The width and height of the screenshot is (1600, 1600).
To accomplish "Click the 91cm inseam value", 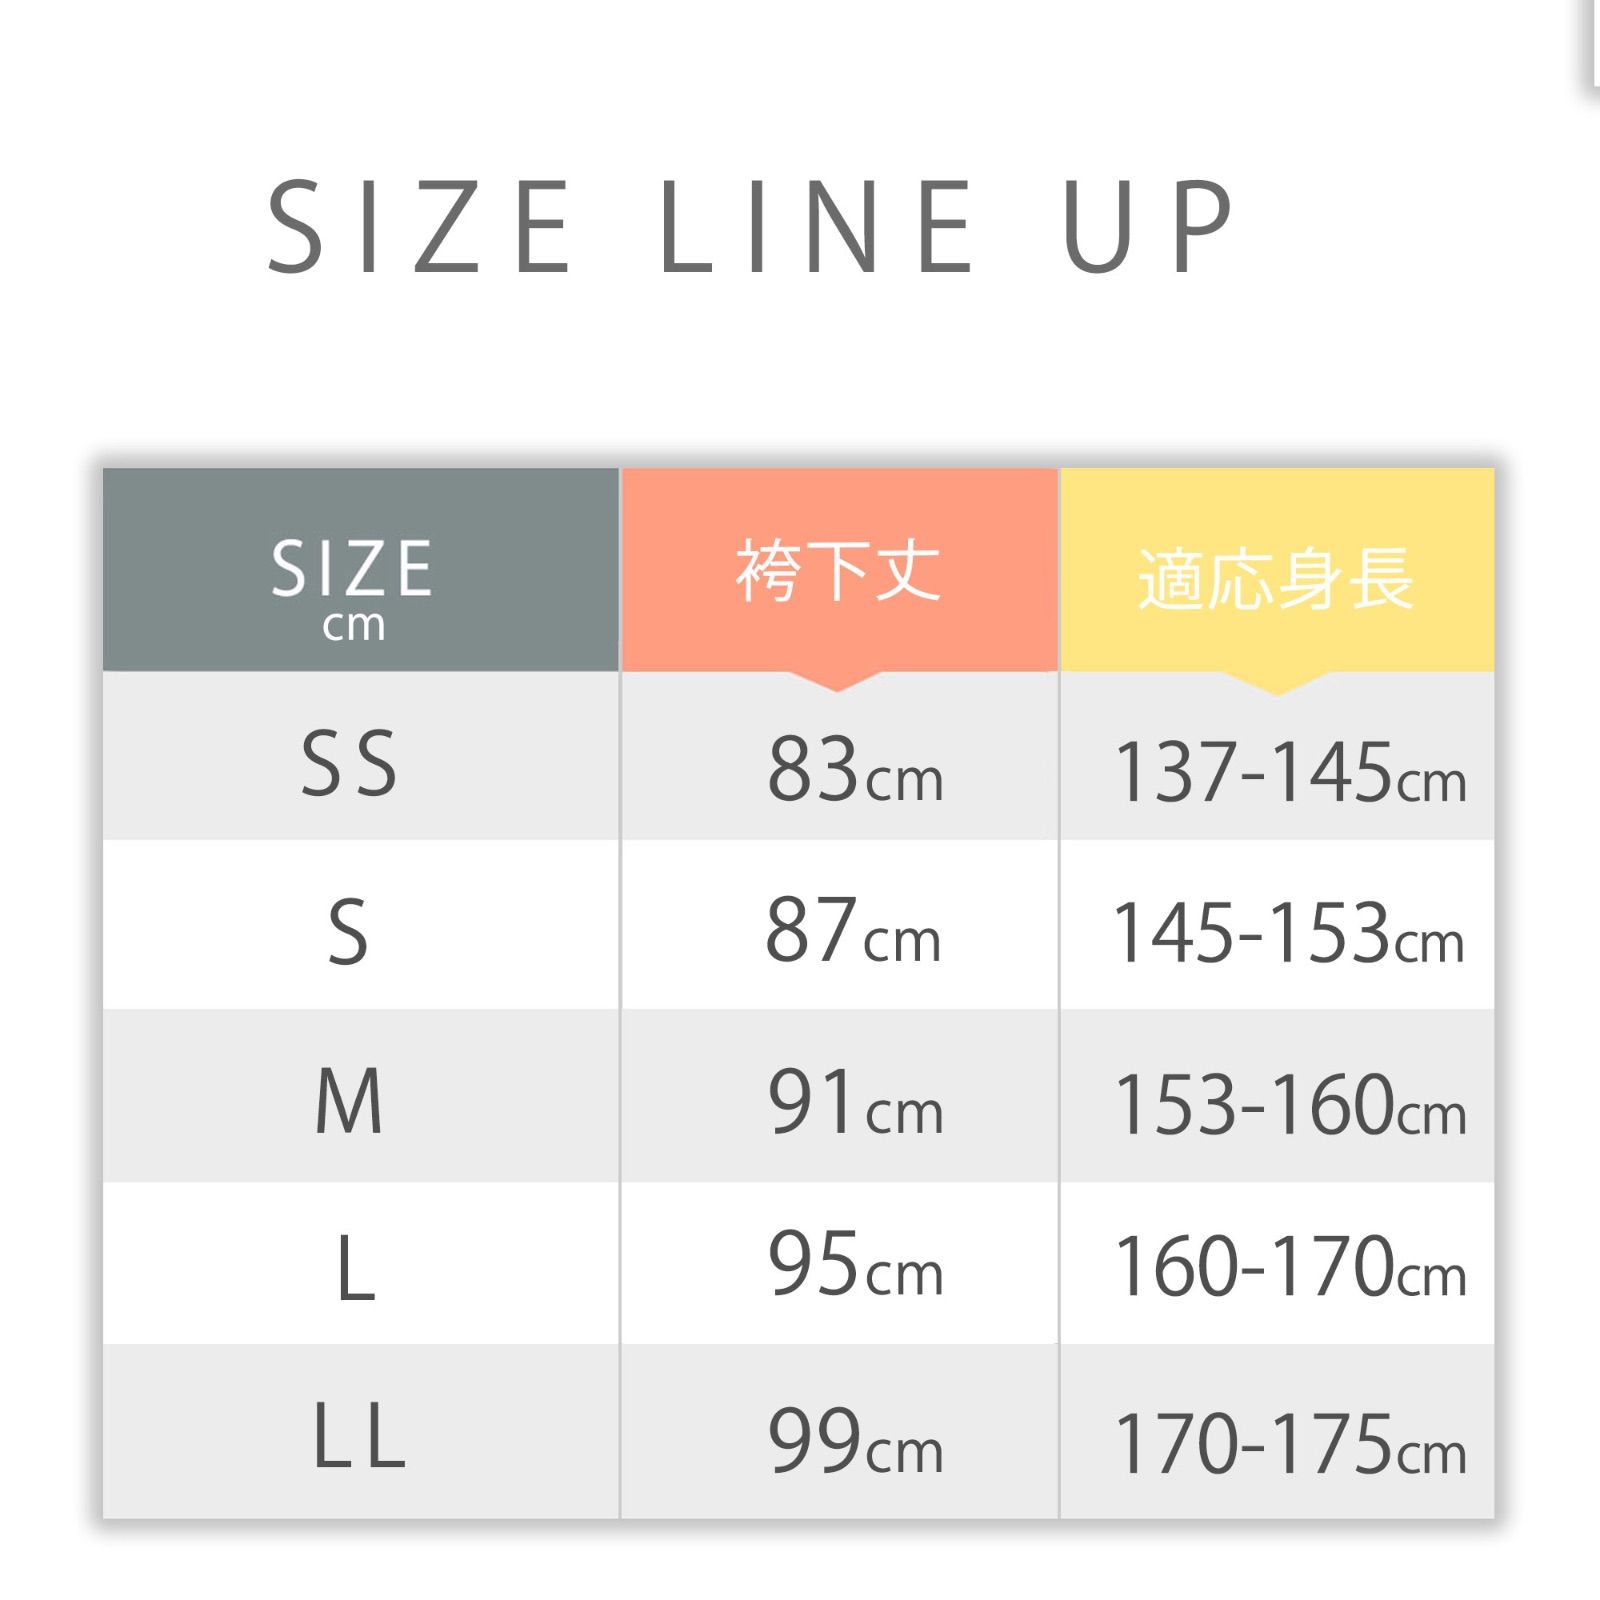I will 854,1103.
